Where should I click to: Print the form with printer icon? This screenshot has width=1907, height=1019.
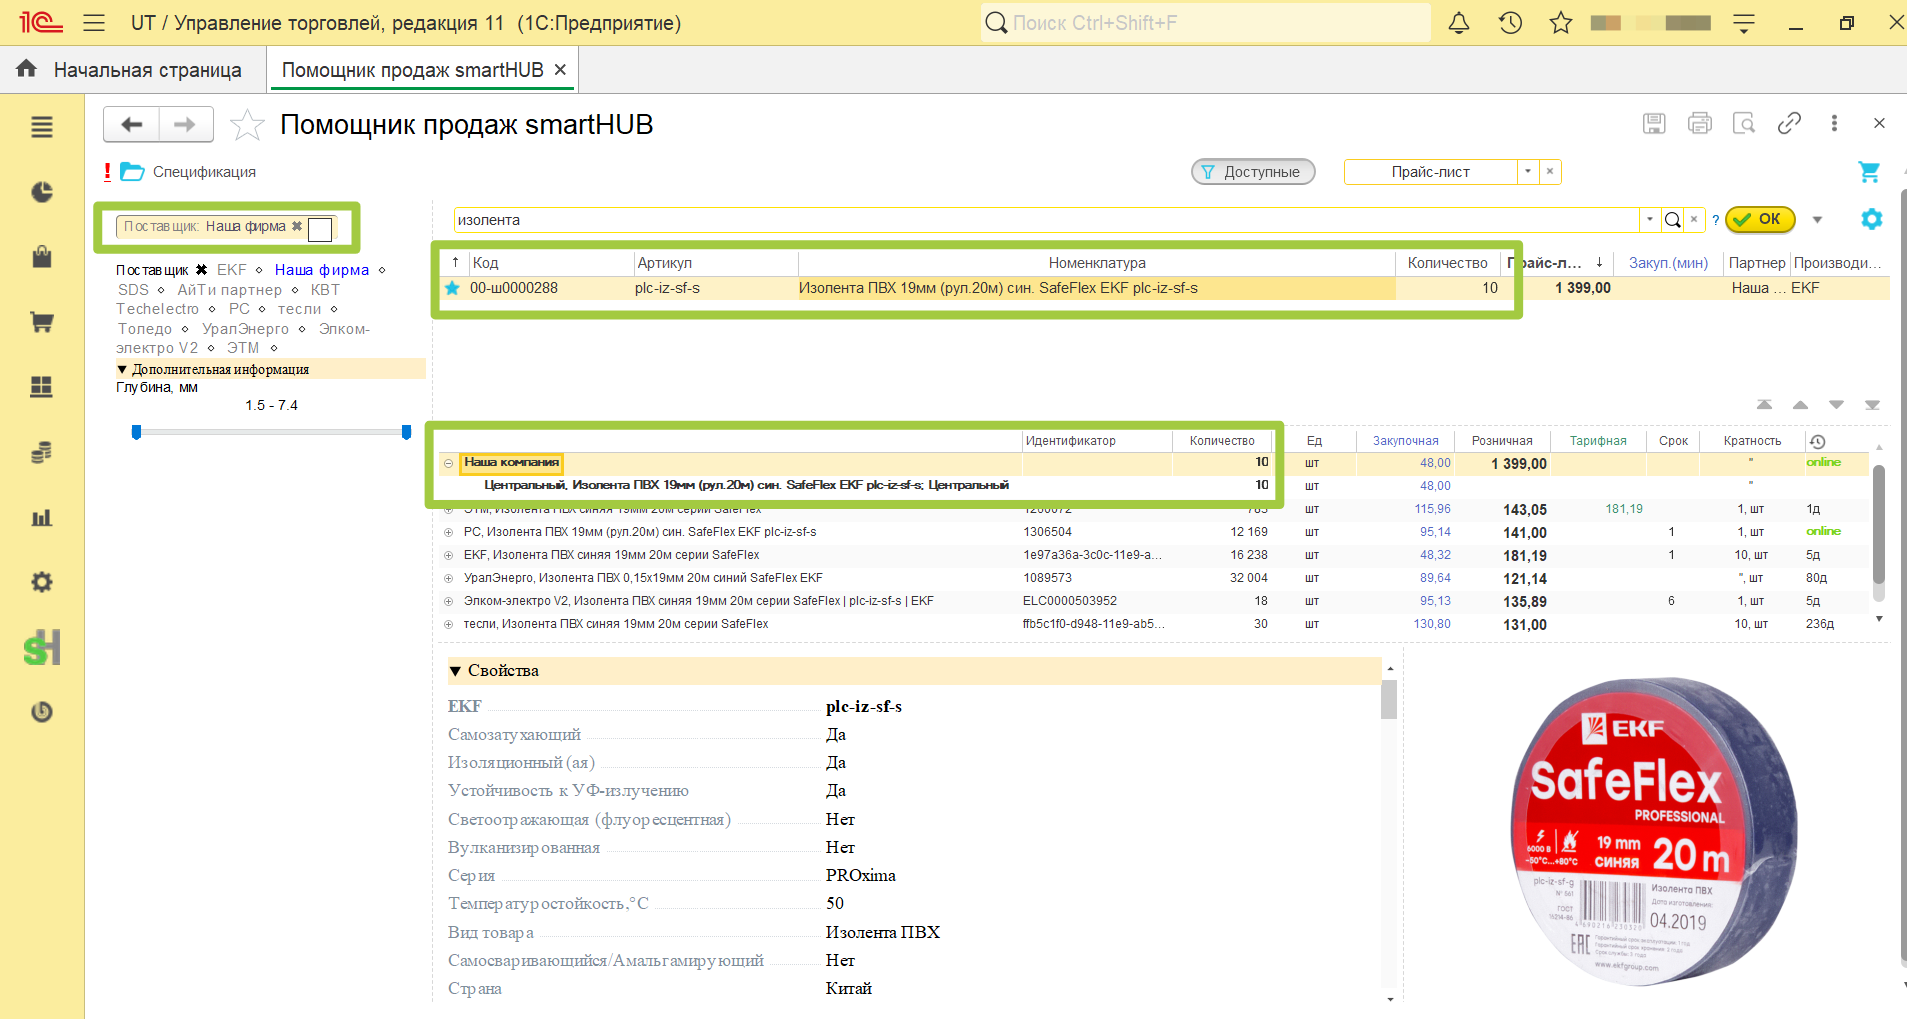tap(1699, 123)
